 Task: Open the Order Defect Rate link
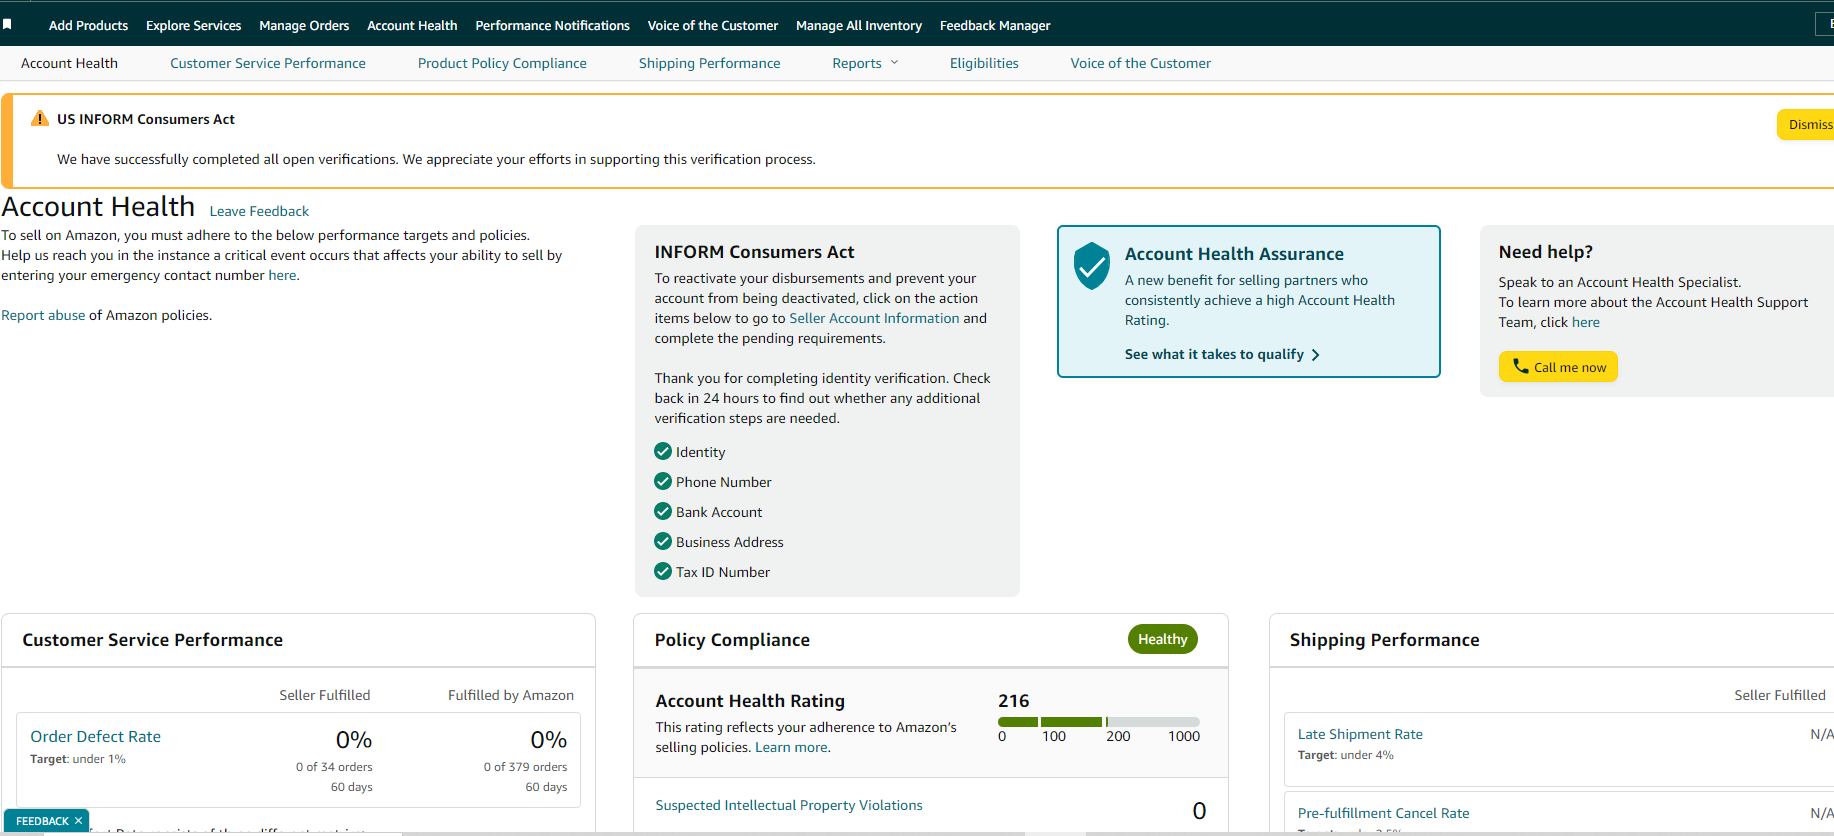tap(95, 736)
